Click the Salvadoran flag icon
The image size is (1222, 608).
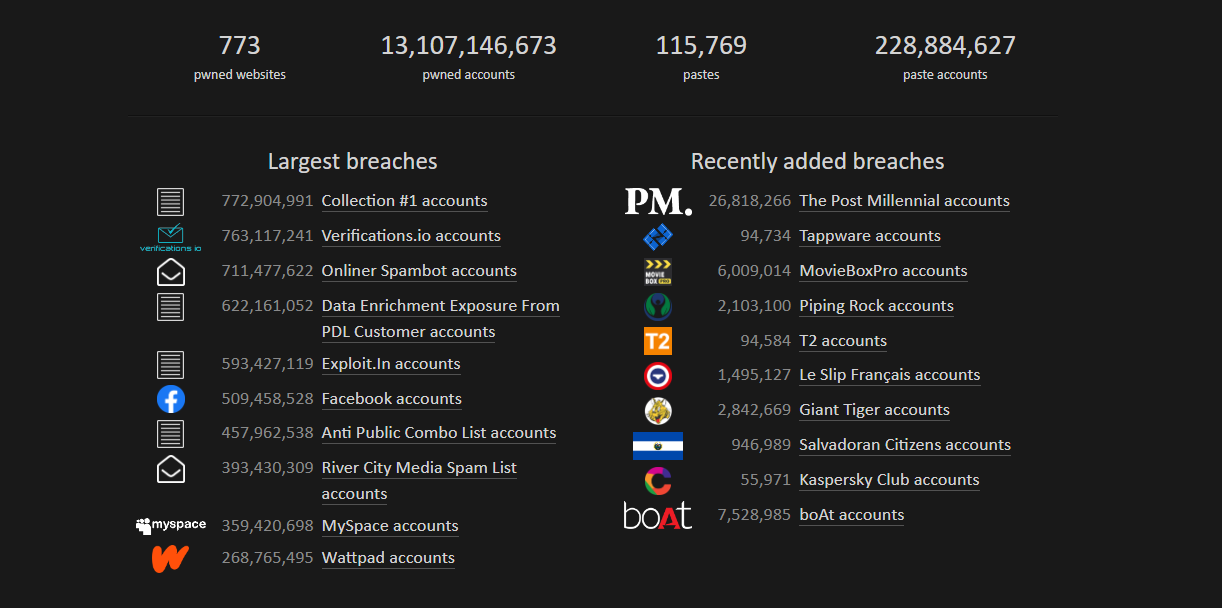(658, 445)
